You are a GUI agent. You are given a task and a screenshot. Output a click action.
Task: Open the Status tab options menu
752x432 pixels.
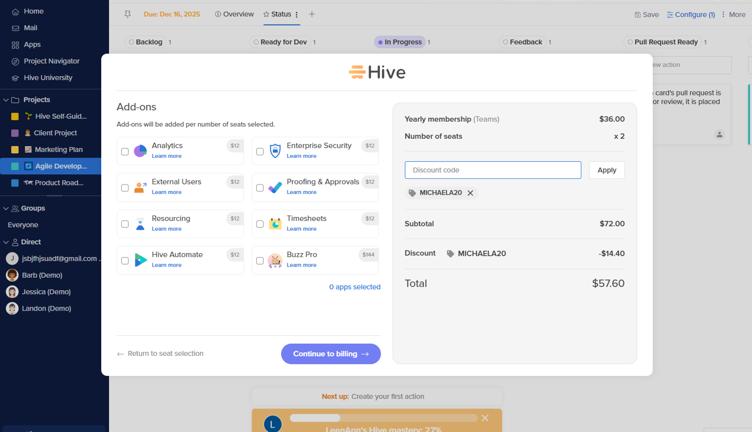297,14
